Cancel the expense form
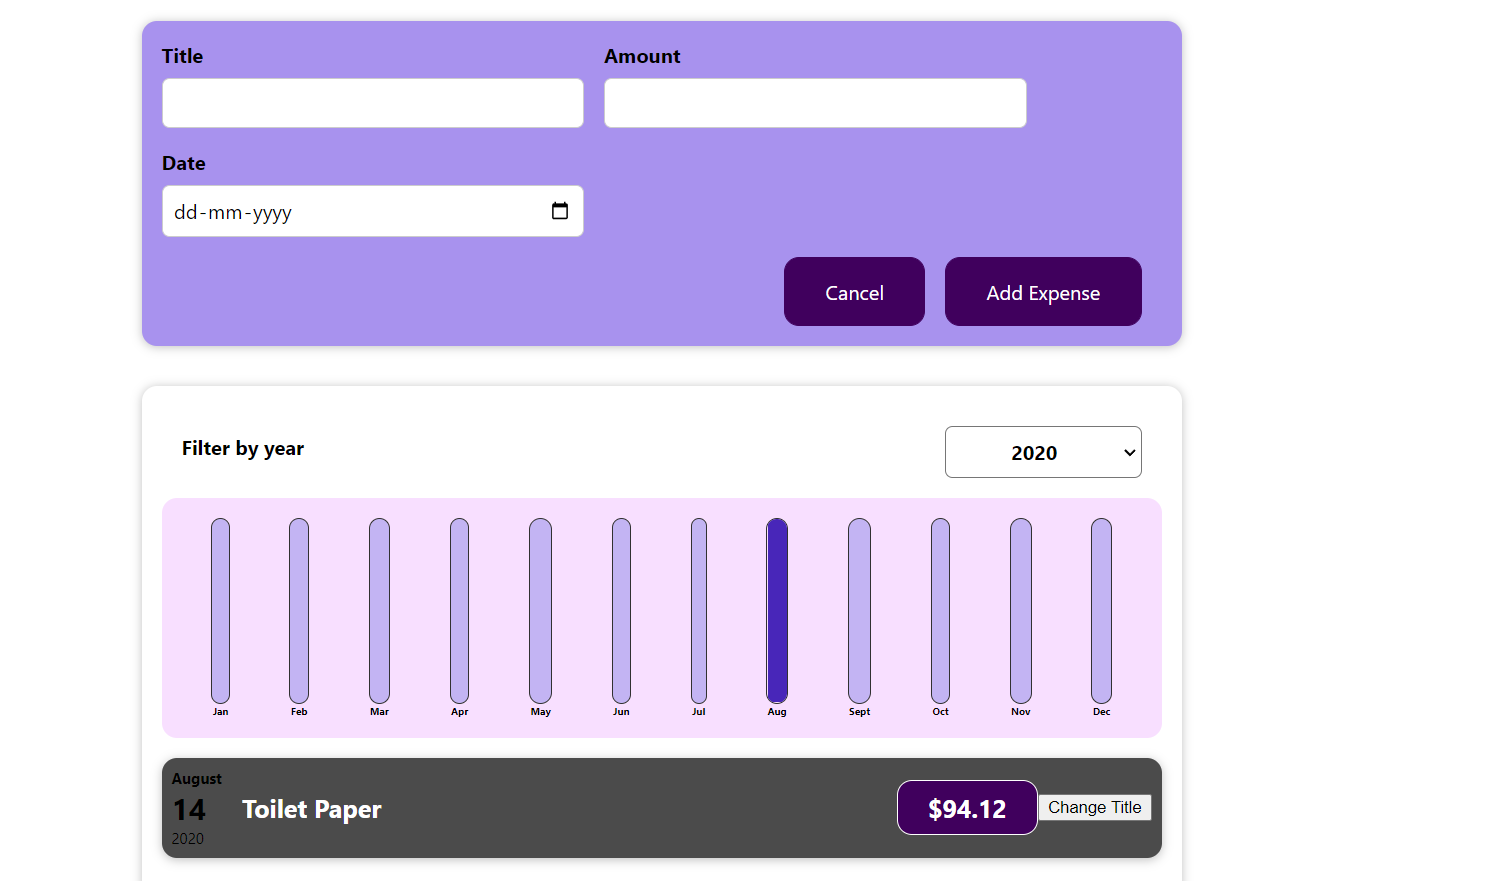The width and height of the screenshot is (1507, 881). coord(854,291)
